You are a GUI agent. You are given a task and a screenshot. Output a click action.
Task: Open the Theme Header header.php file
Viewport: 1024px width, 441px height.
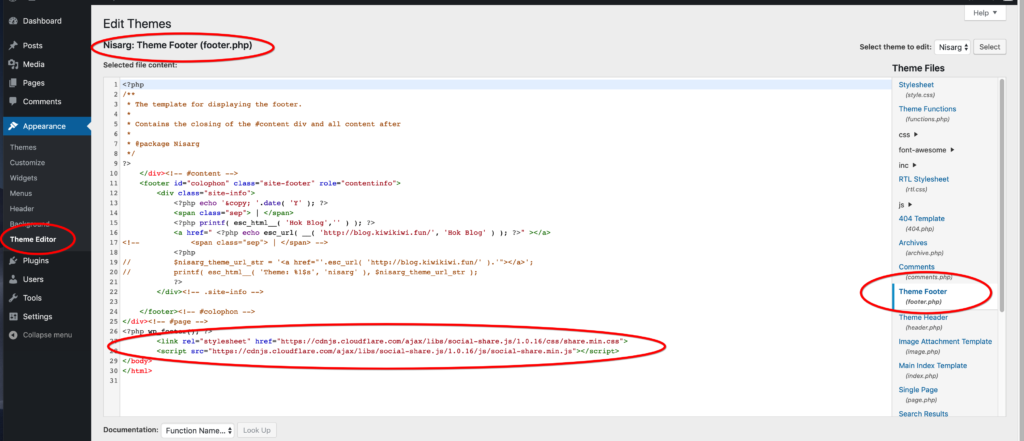(923, 318)
